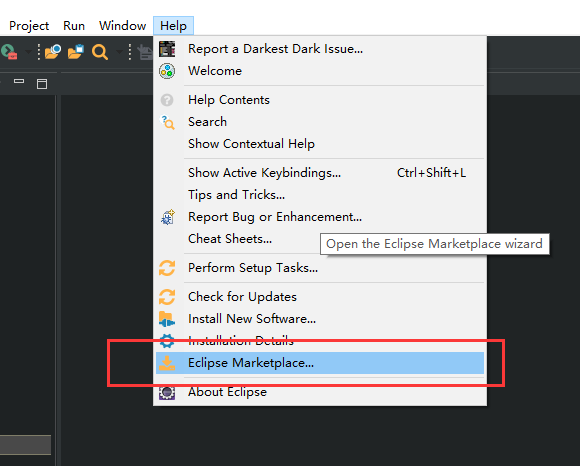Click the About Eclipse logo icon
Screen dimensions: 580x466
click(x=167, y=392)
